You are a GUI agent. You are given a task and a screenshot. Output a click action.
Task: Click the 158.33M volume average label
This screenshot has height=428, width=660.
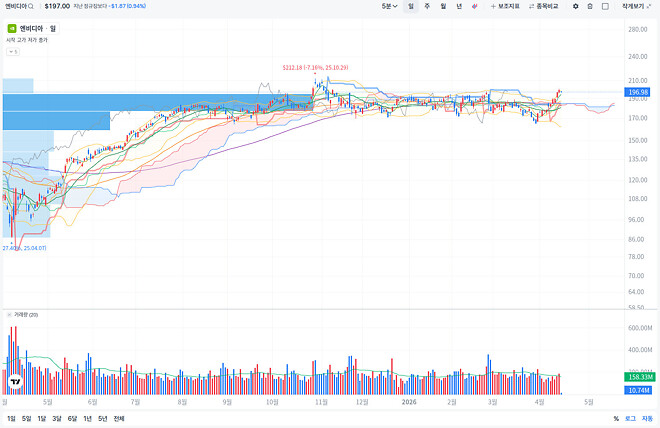click(640, 377)
